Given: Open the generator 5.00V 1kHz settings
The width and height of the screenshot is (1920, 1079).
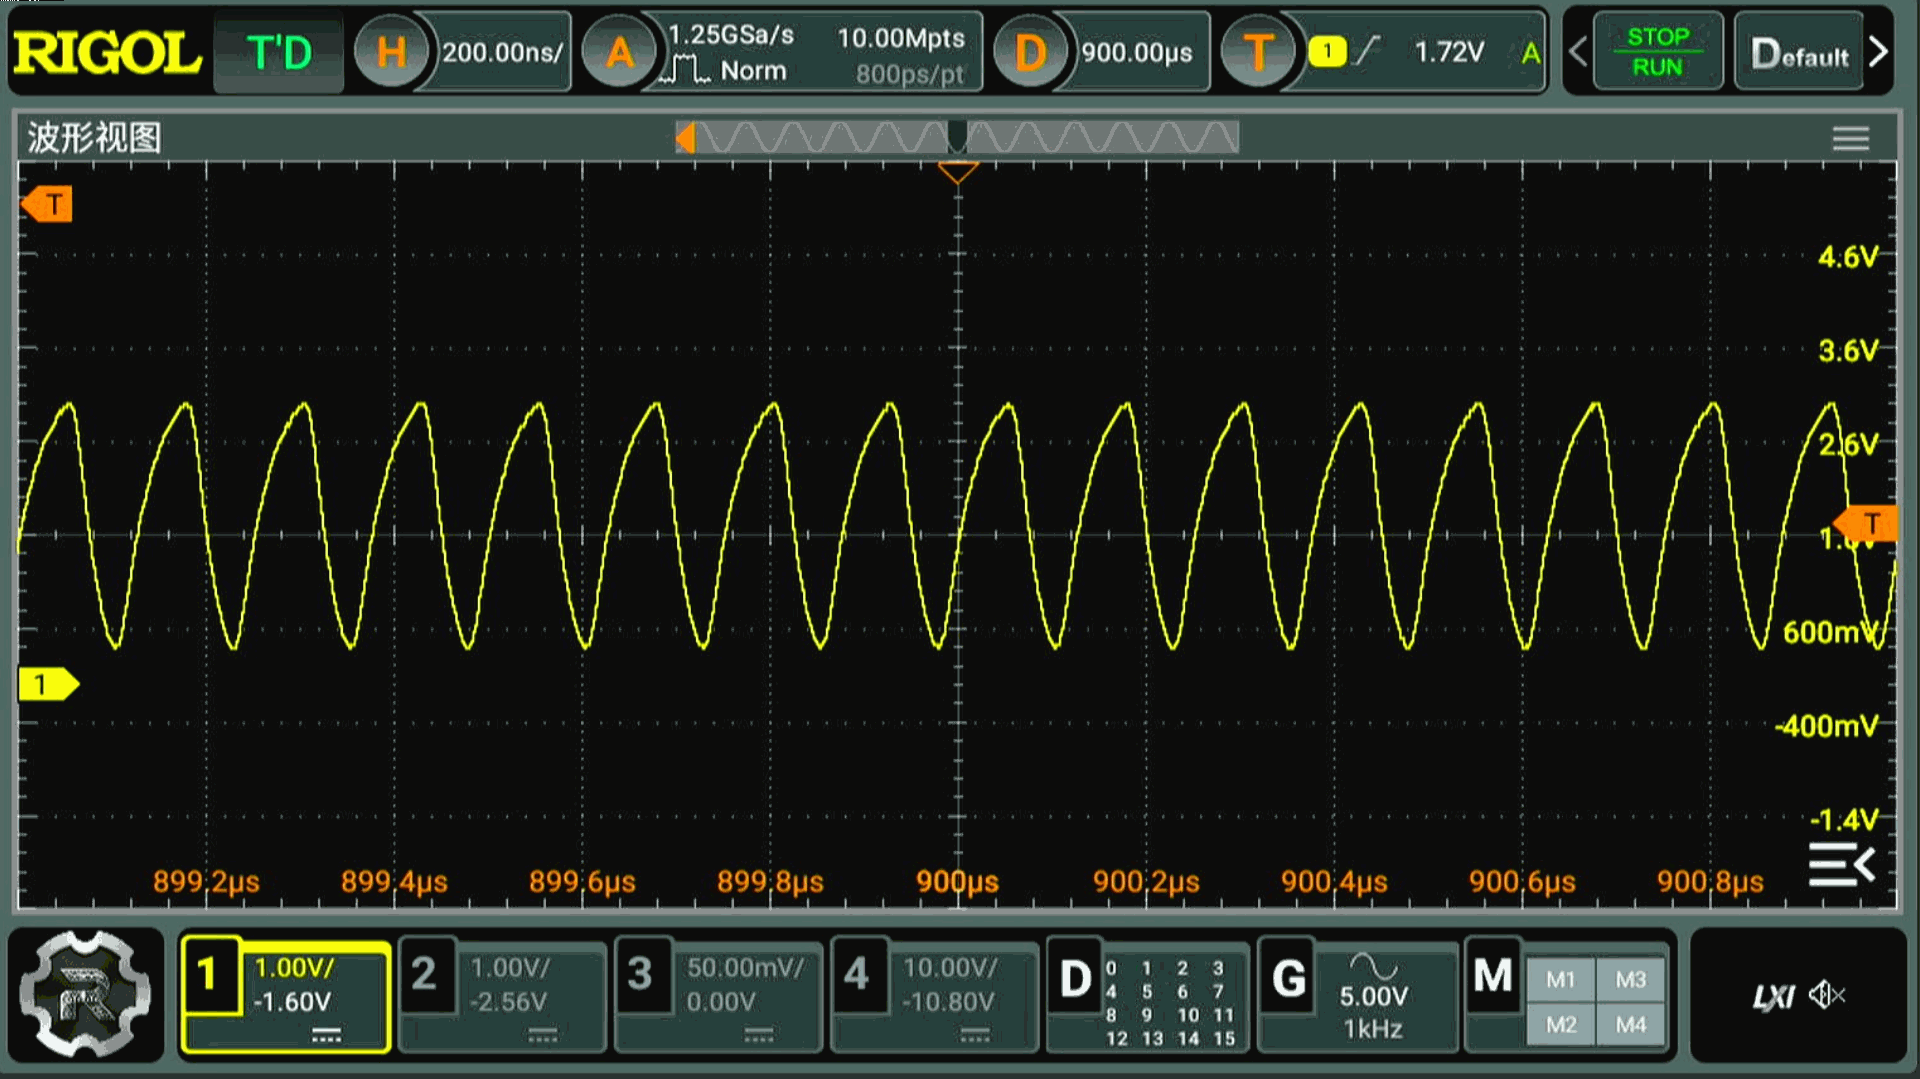Looking at the screenshot, I should click(1374, 1012).
